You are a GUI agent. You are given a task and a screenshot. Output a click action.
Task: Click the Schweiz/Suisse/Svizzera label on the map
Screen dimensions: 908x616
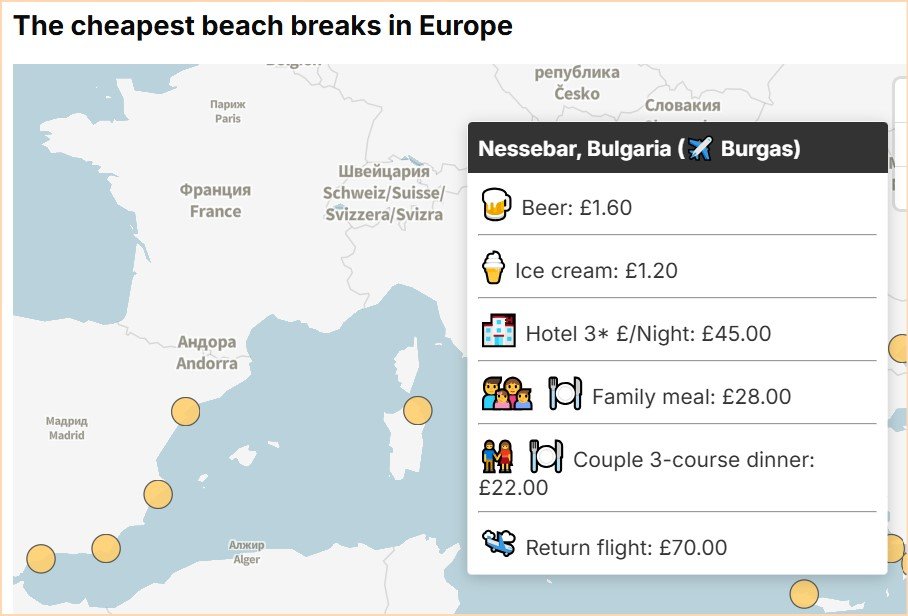point(383,192)
